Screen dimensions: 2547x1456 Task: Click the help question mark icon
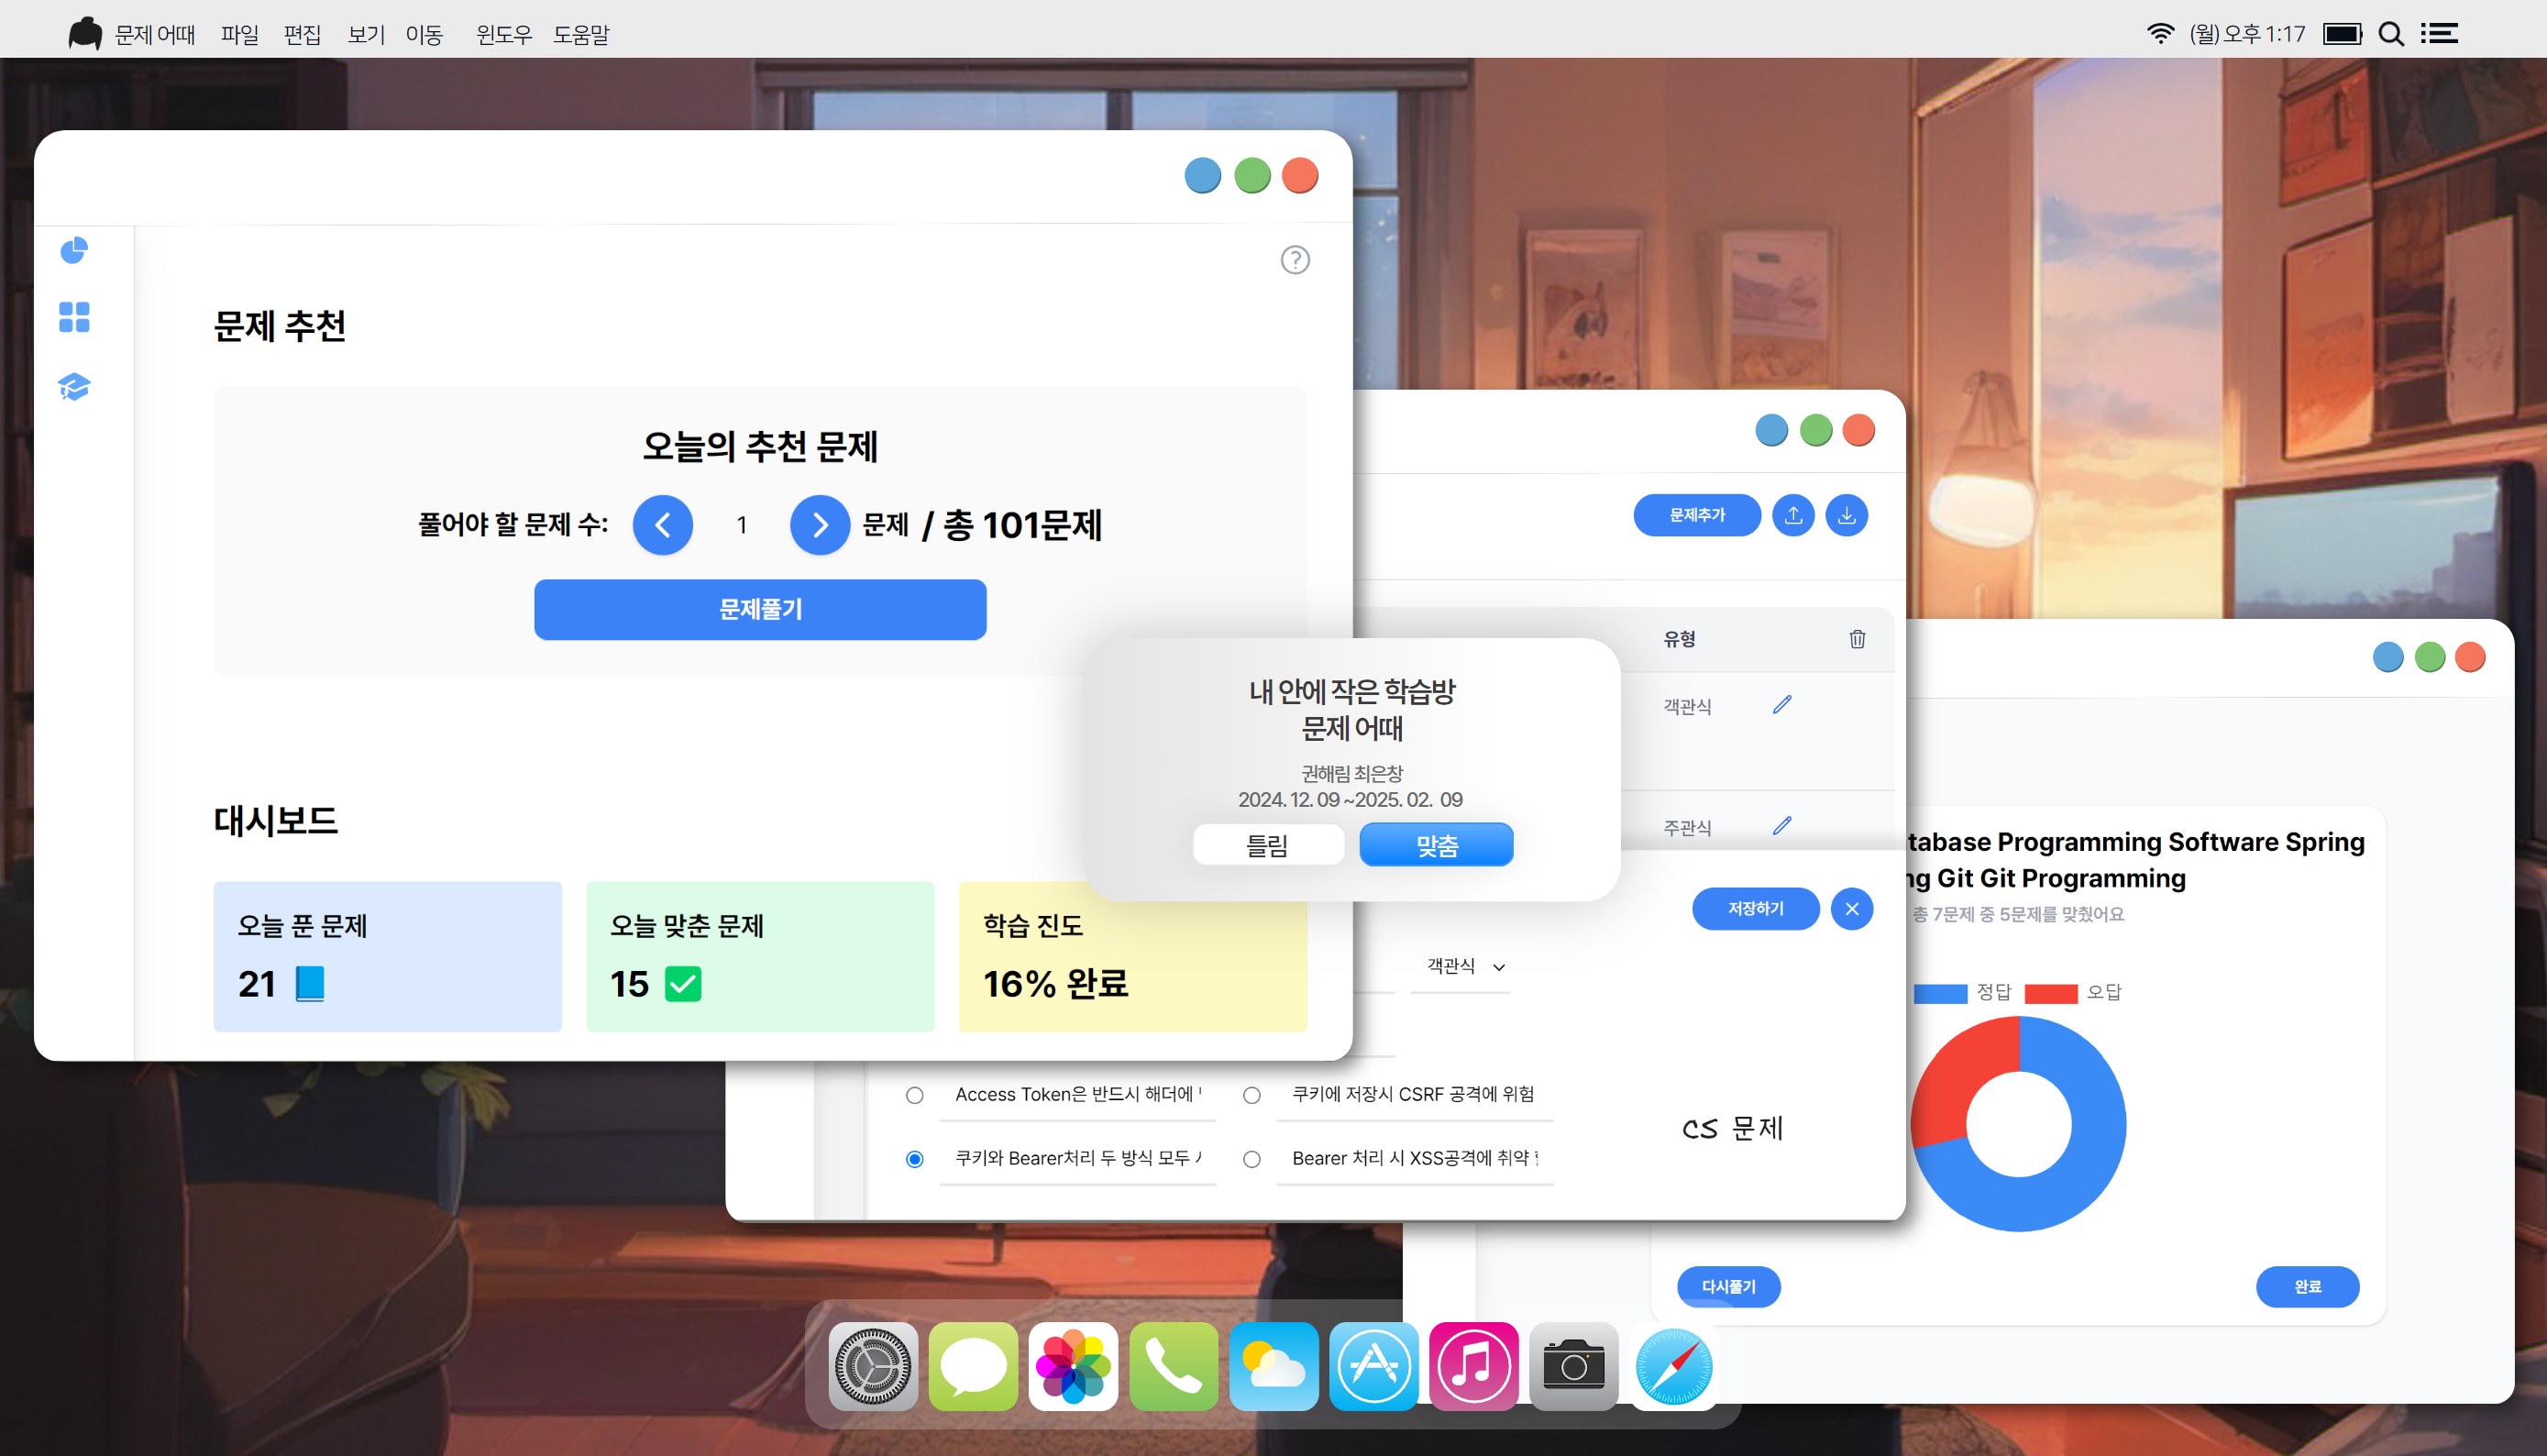point(1295,260)
